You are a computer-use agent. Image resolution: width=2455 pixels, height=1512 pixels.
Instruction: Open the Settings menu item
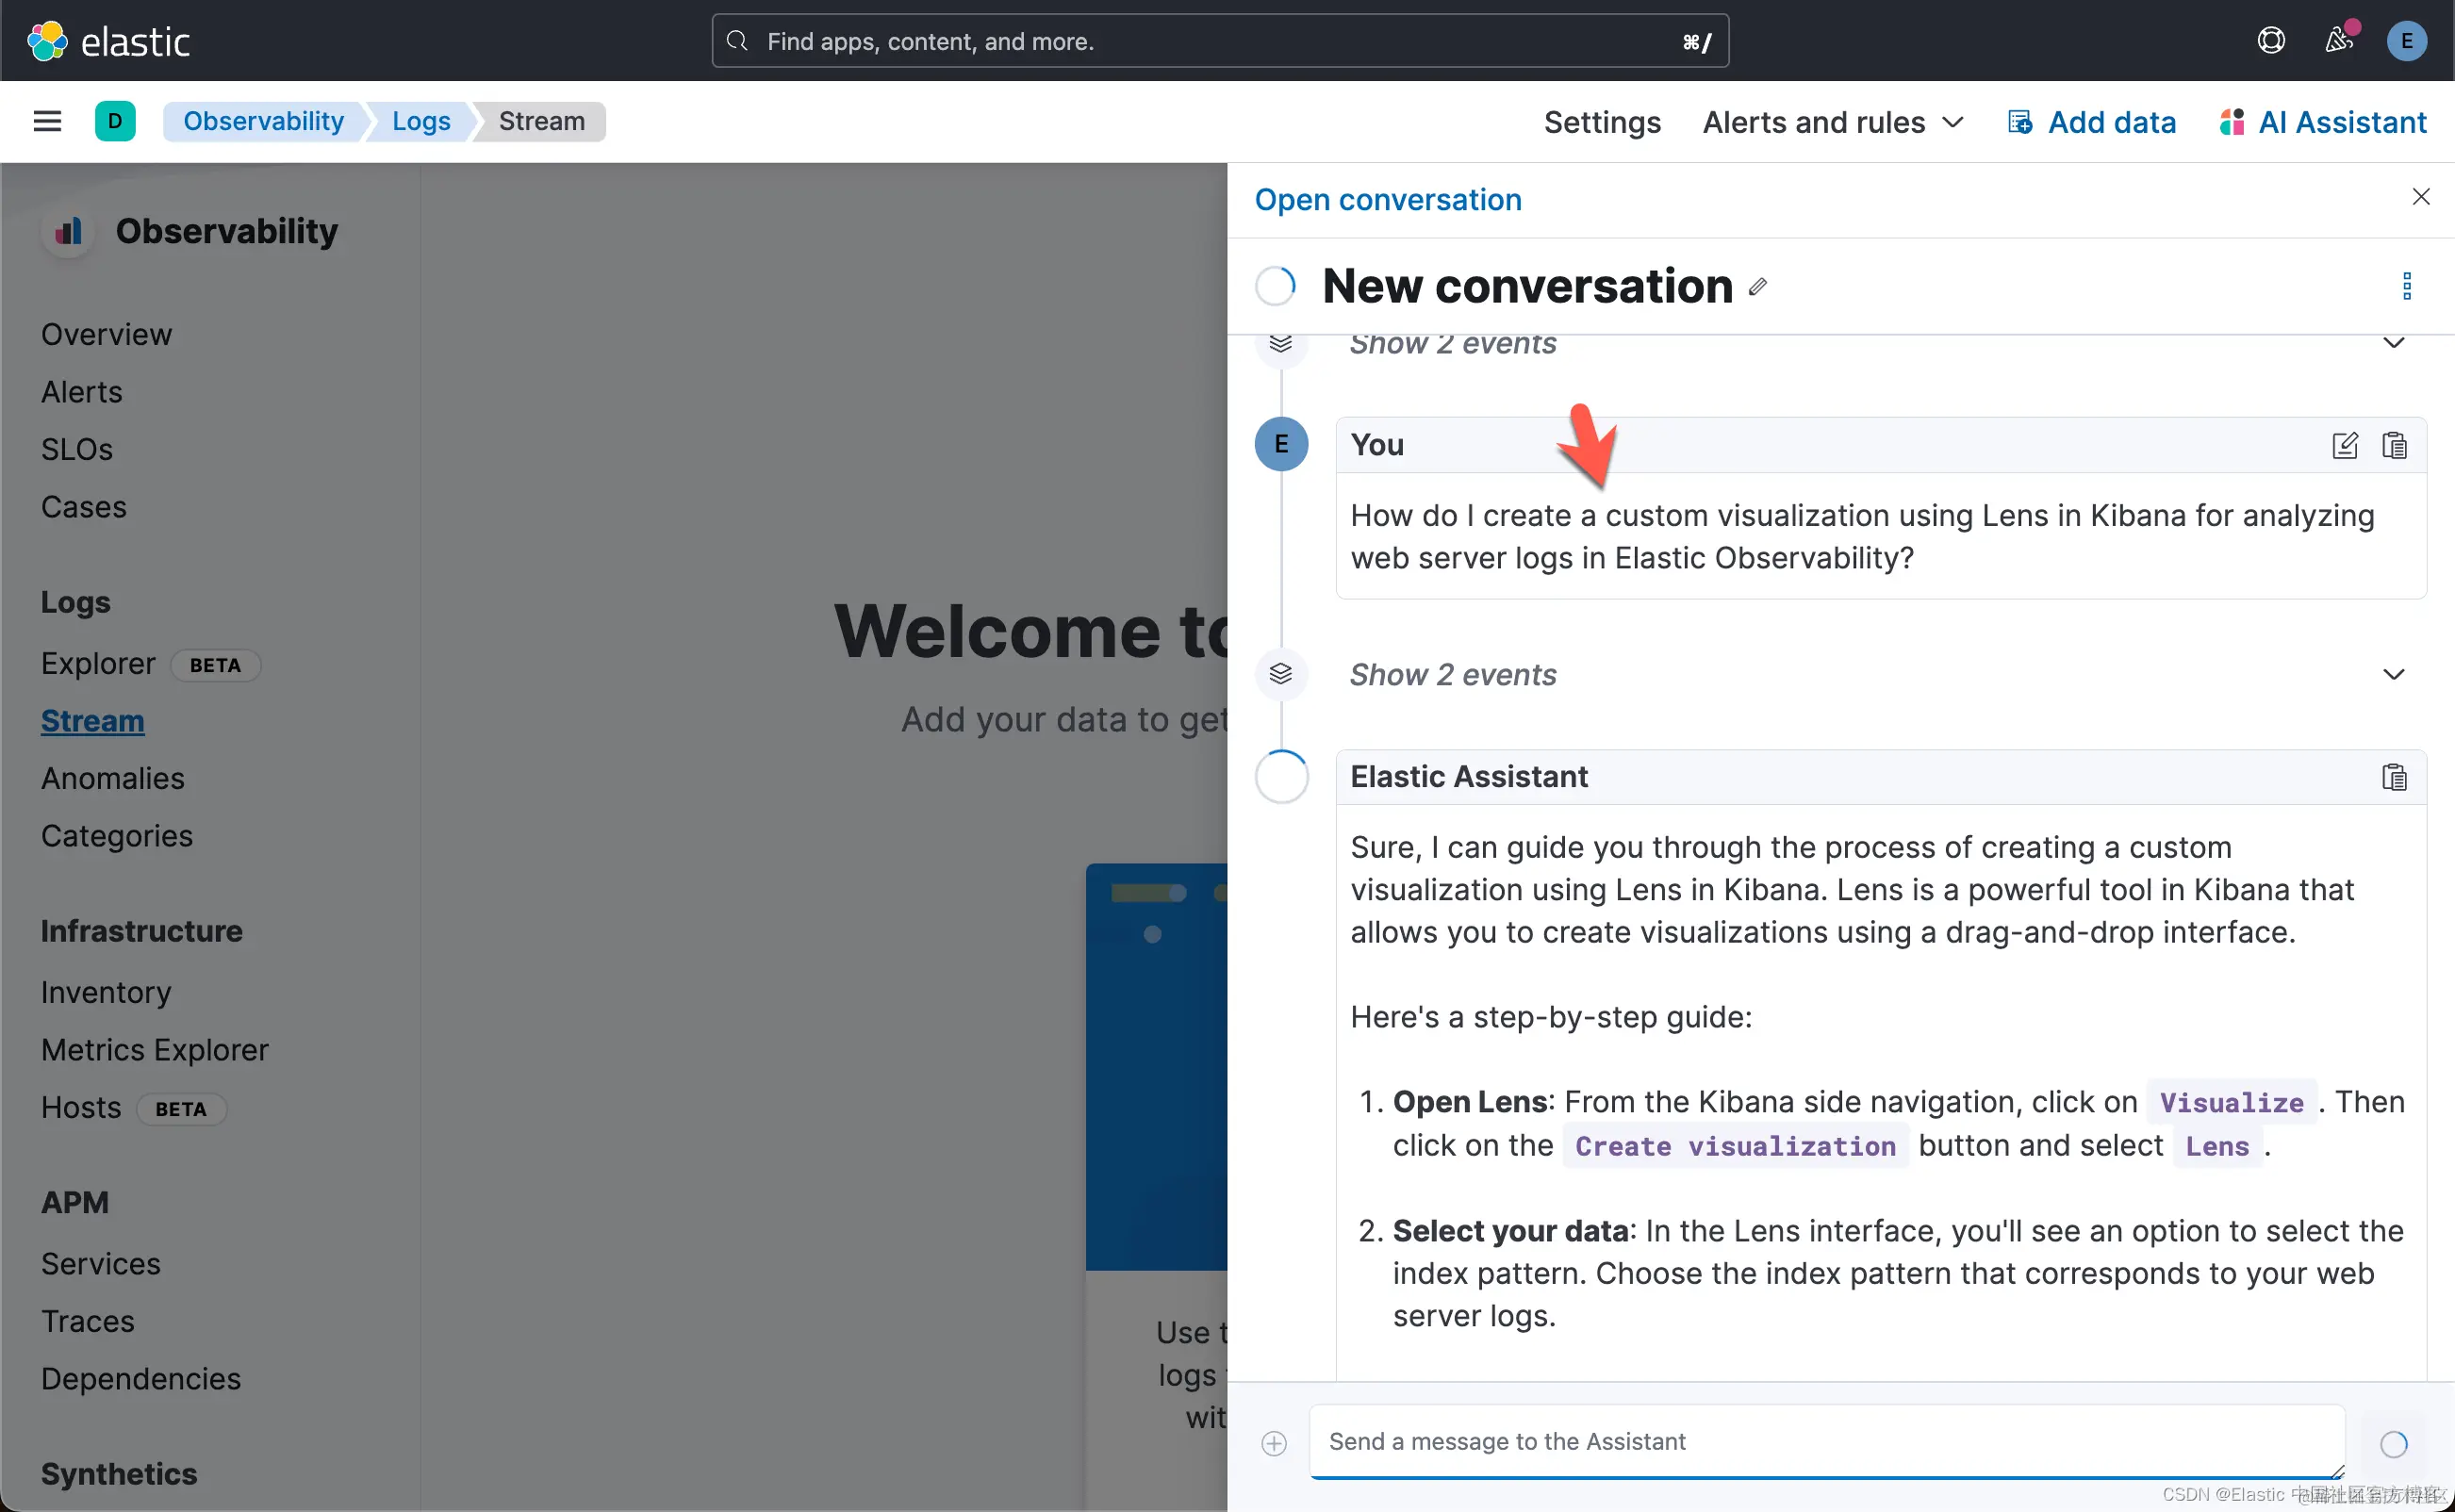(x=1602, y=122)
